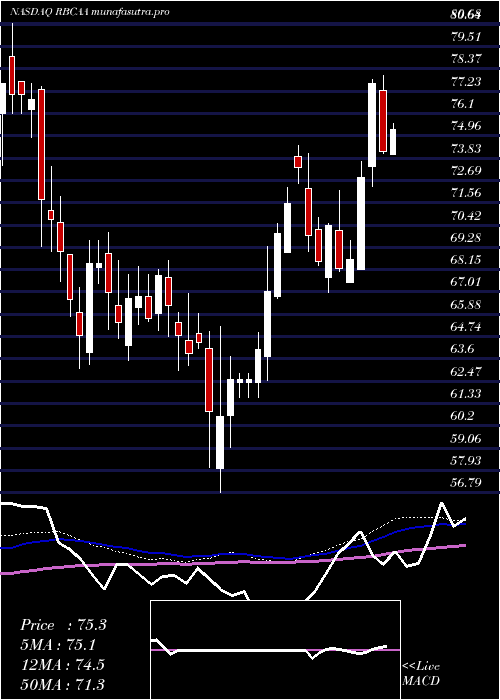Select the 79.51 price axis label

466,37
